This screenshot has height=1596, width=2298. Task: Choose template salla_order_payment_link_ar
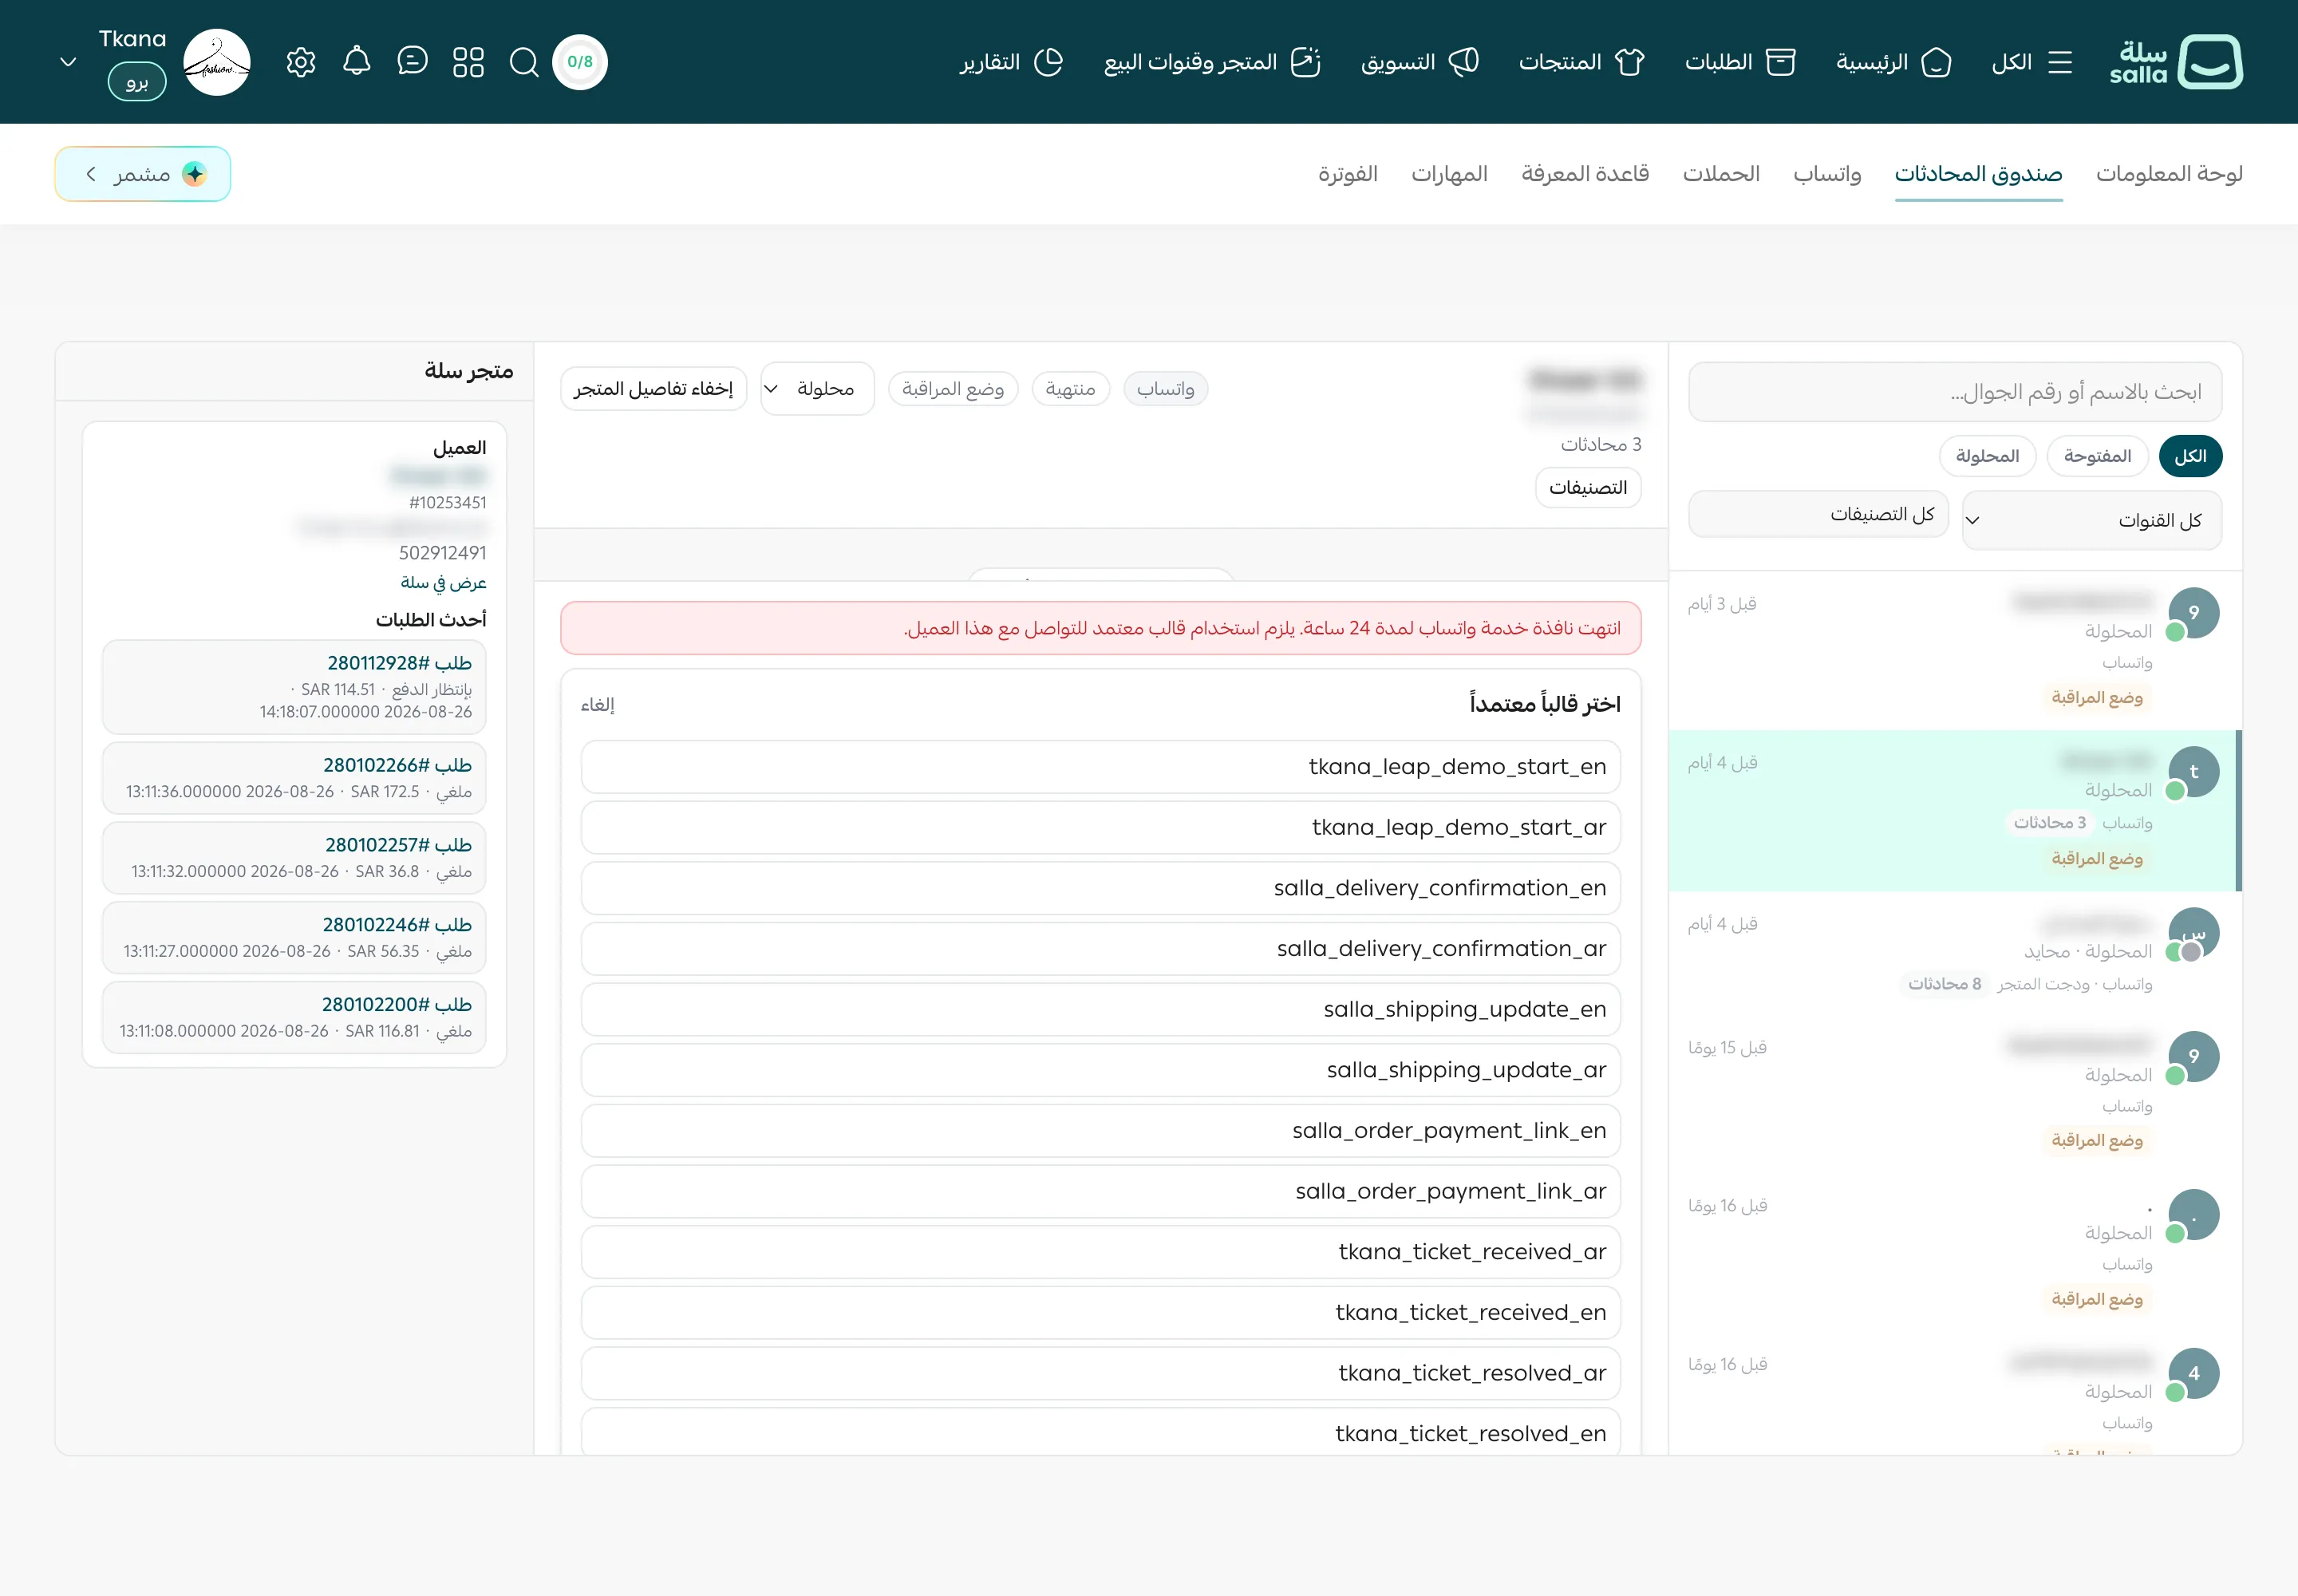coord(1100,1192)
